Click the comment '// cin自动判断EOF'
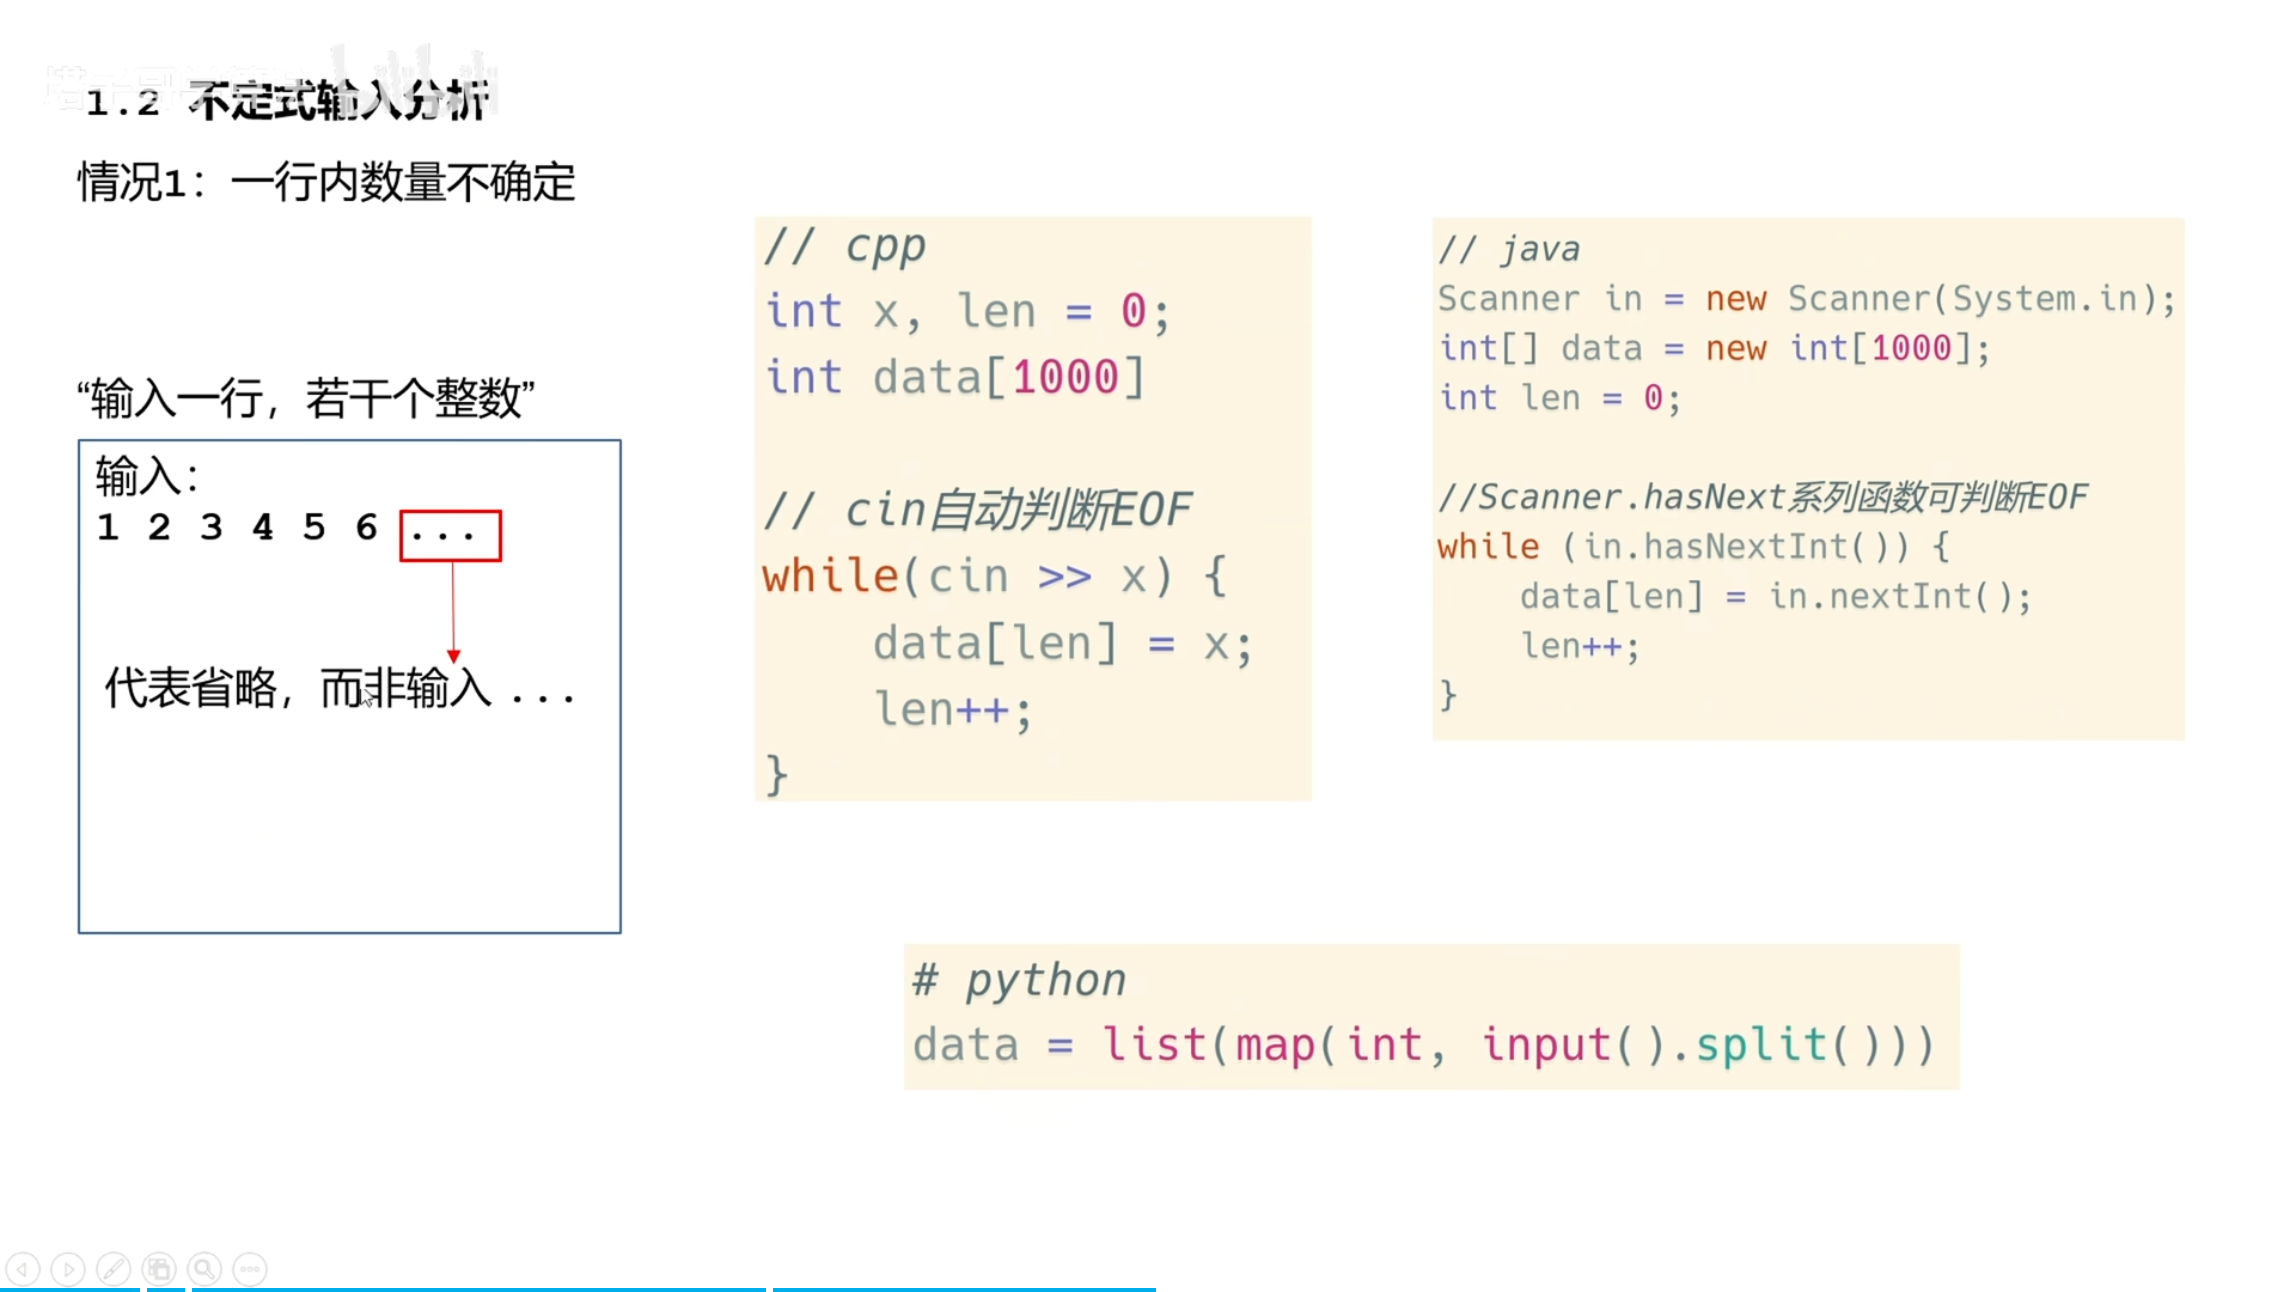This screenshot has height=1292, width=2296. coord(978,510)
